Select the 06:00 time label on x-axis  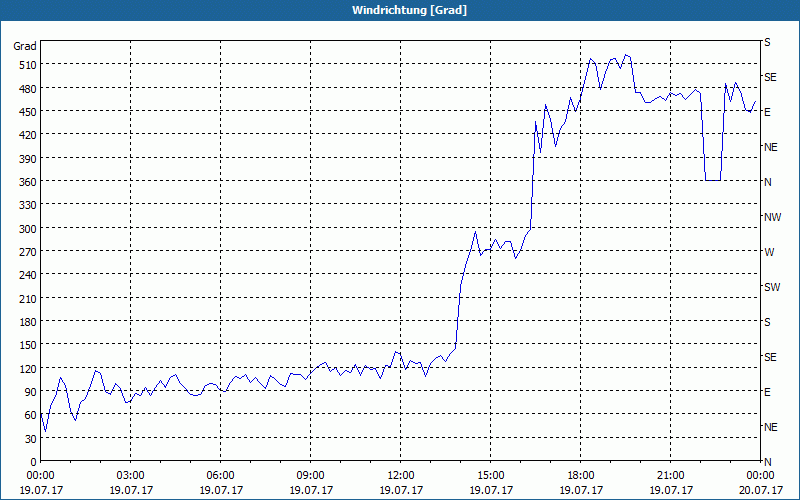tap(220, 476)
